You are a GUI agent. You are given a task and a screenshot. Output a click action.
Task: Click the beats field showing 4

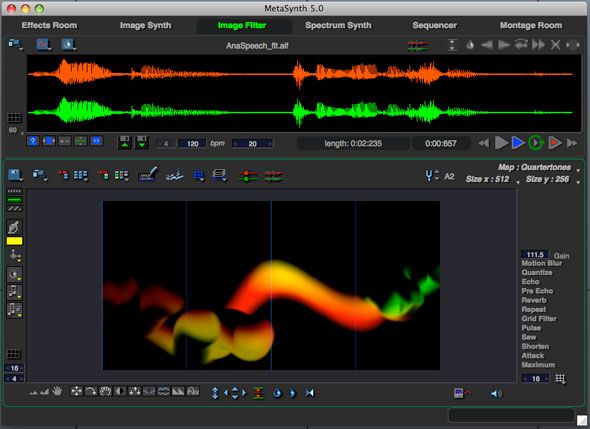pyautogui.click(x=166, y=143)
